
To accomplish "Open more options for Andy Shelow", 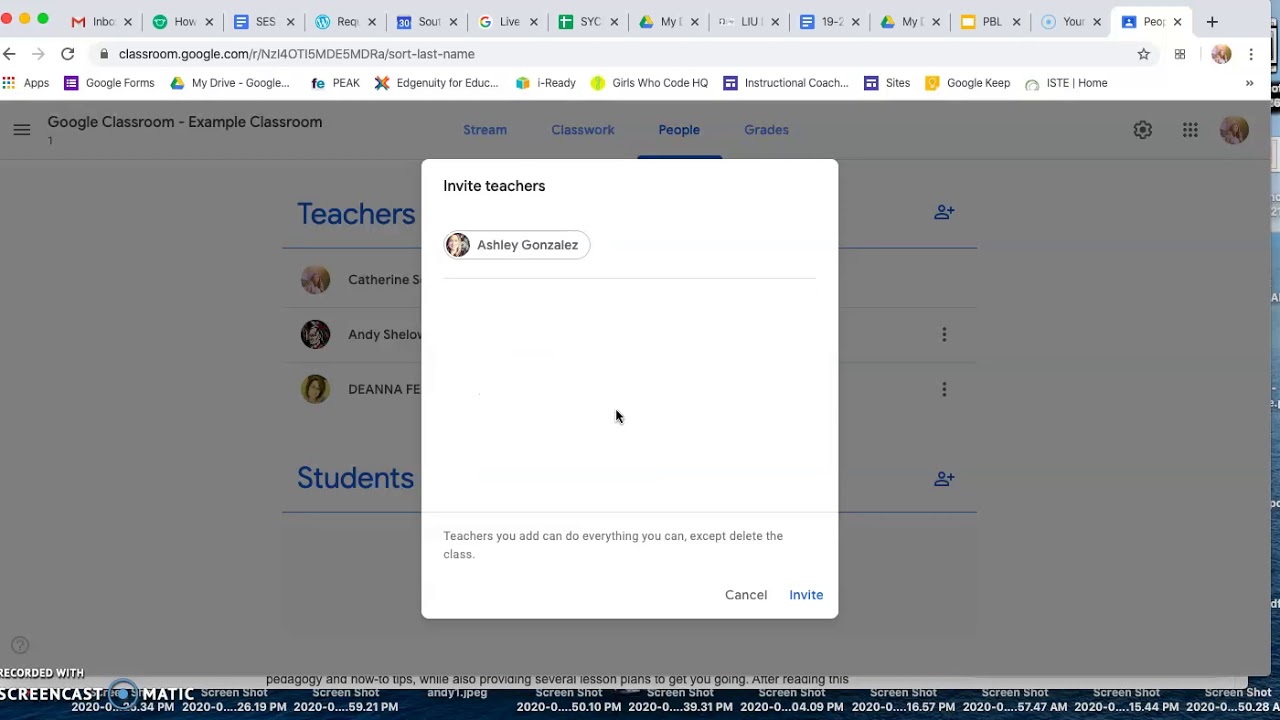I will [944, 335].
